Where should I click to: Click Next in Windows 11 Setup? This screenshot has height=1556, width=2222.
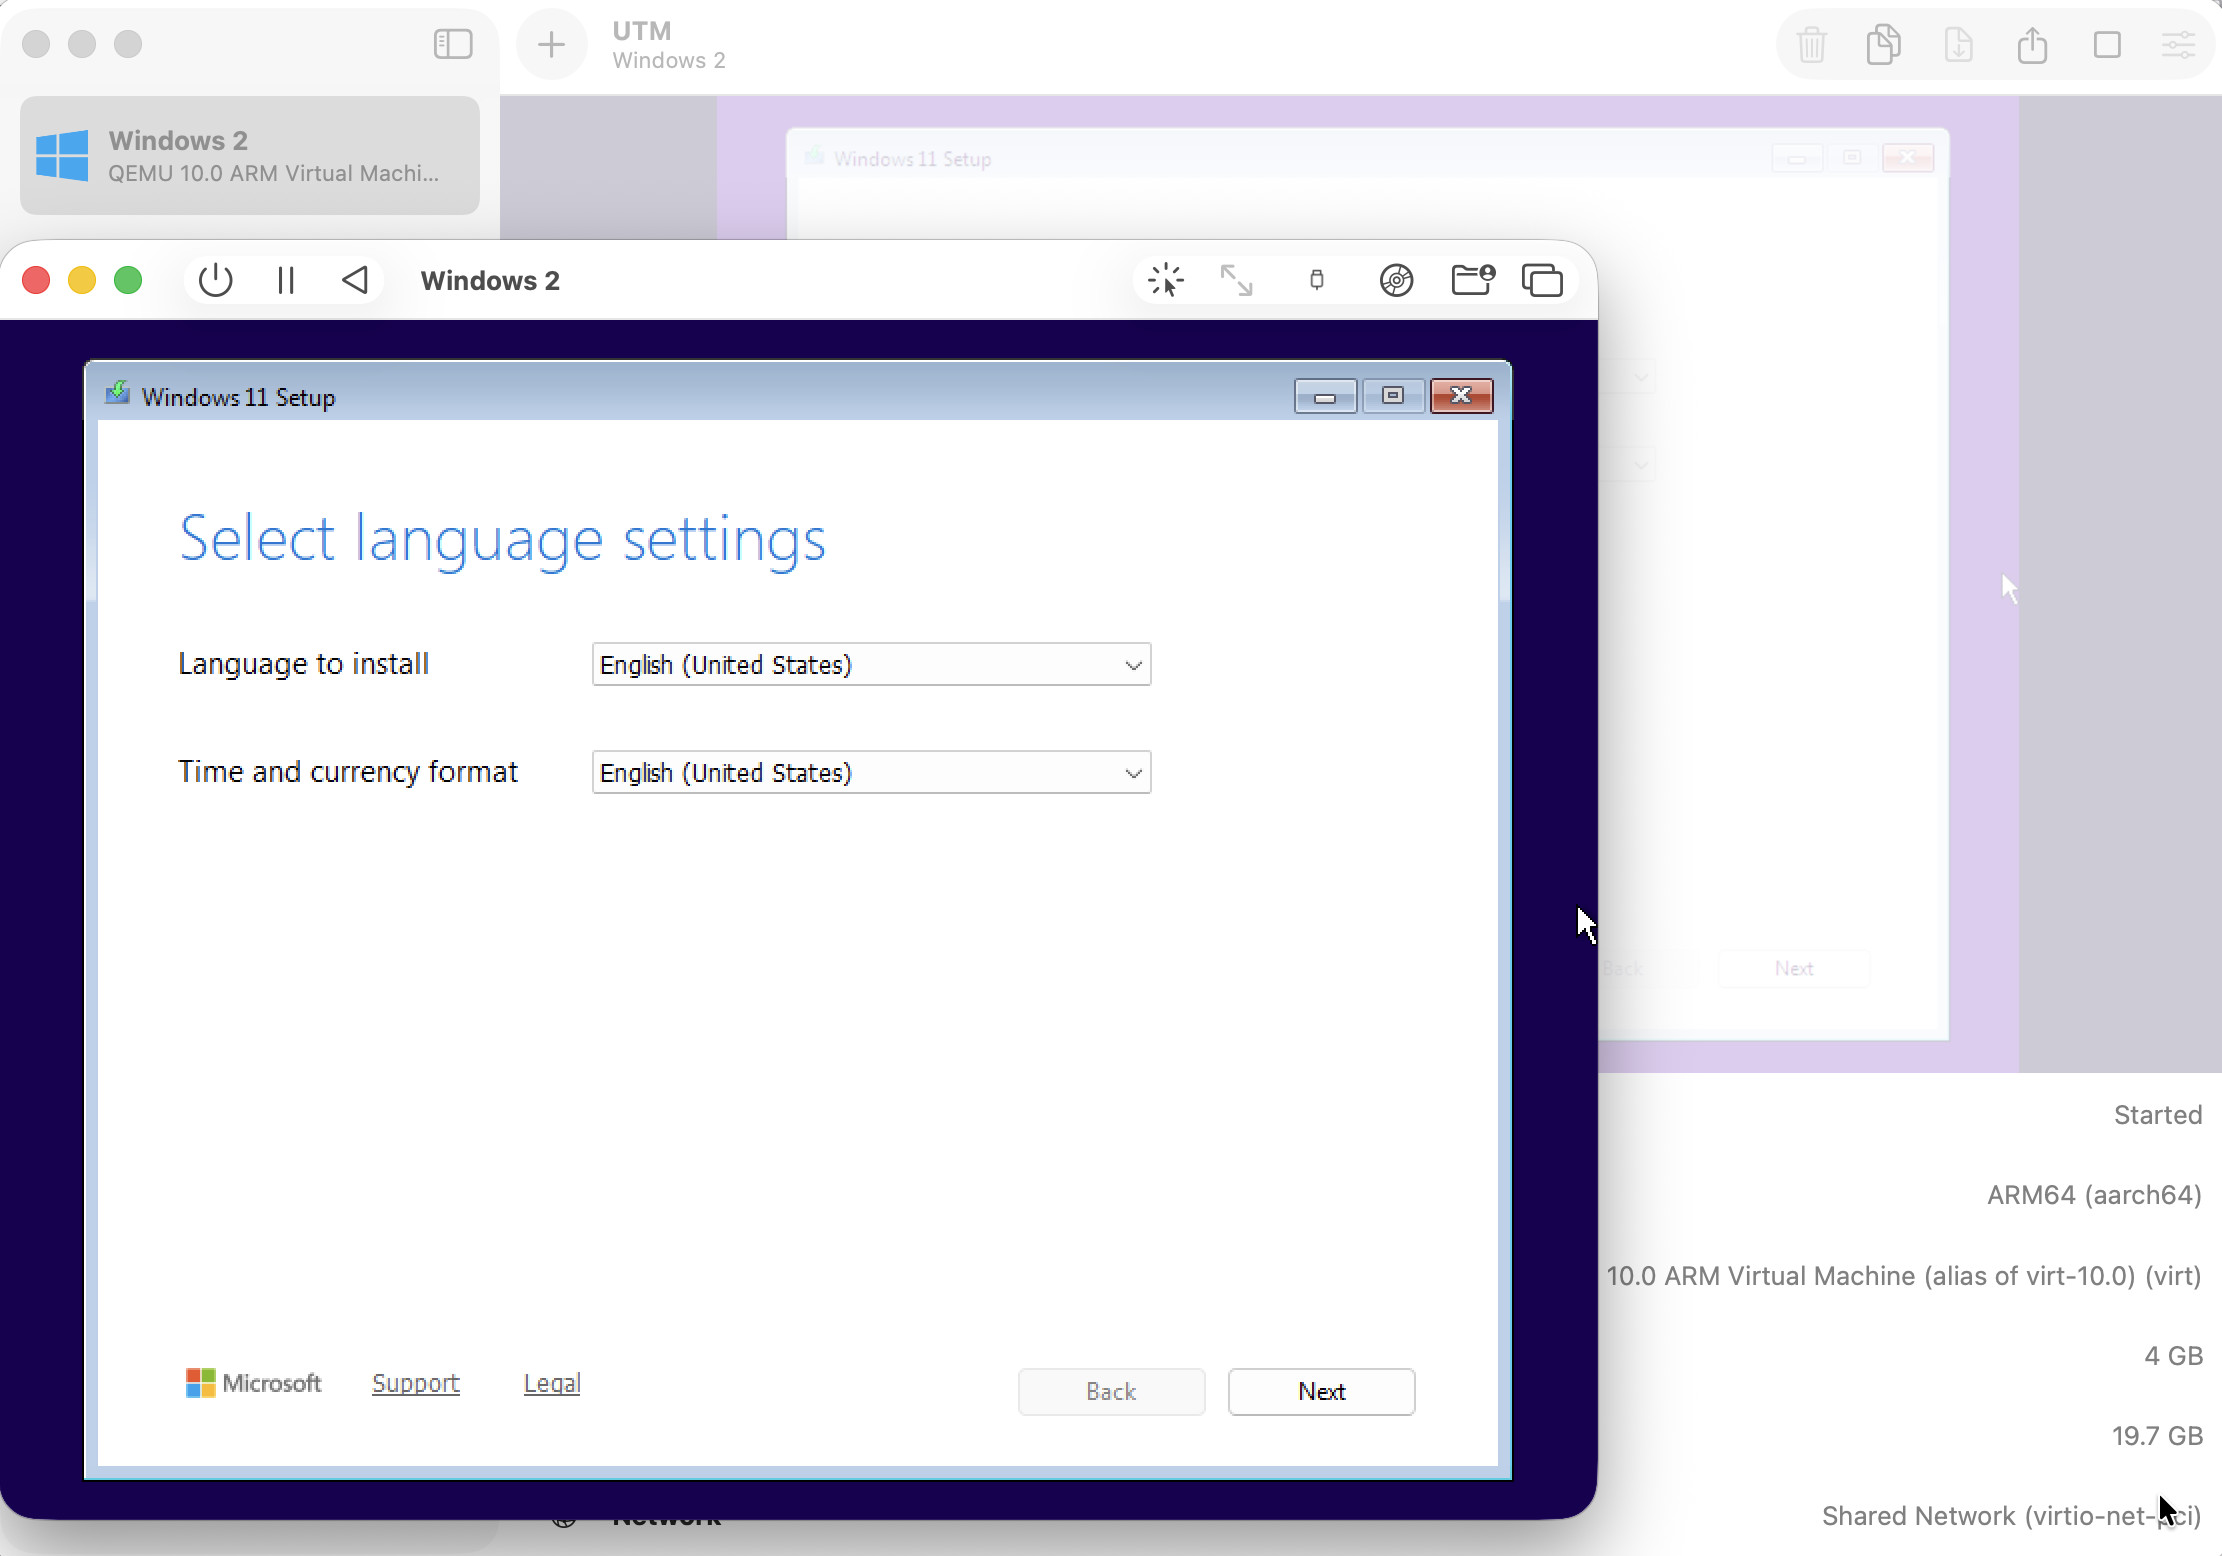click(1321, 1391)
